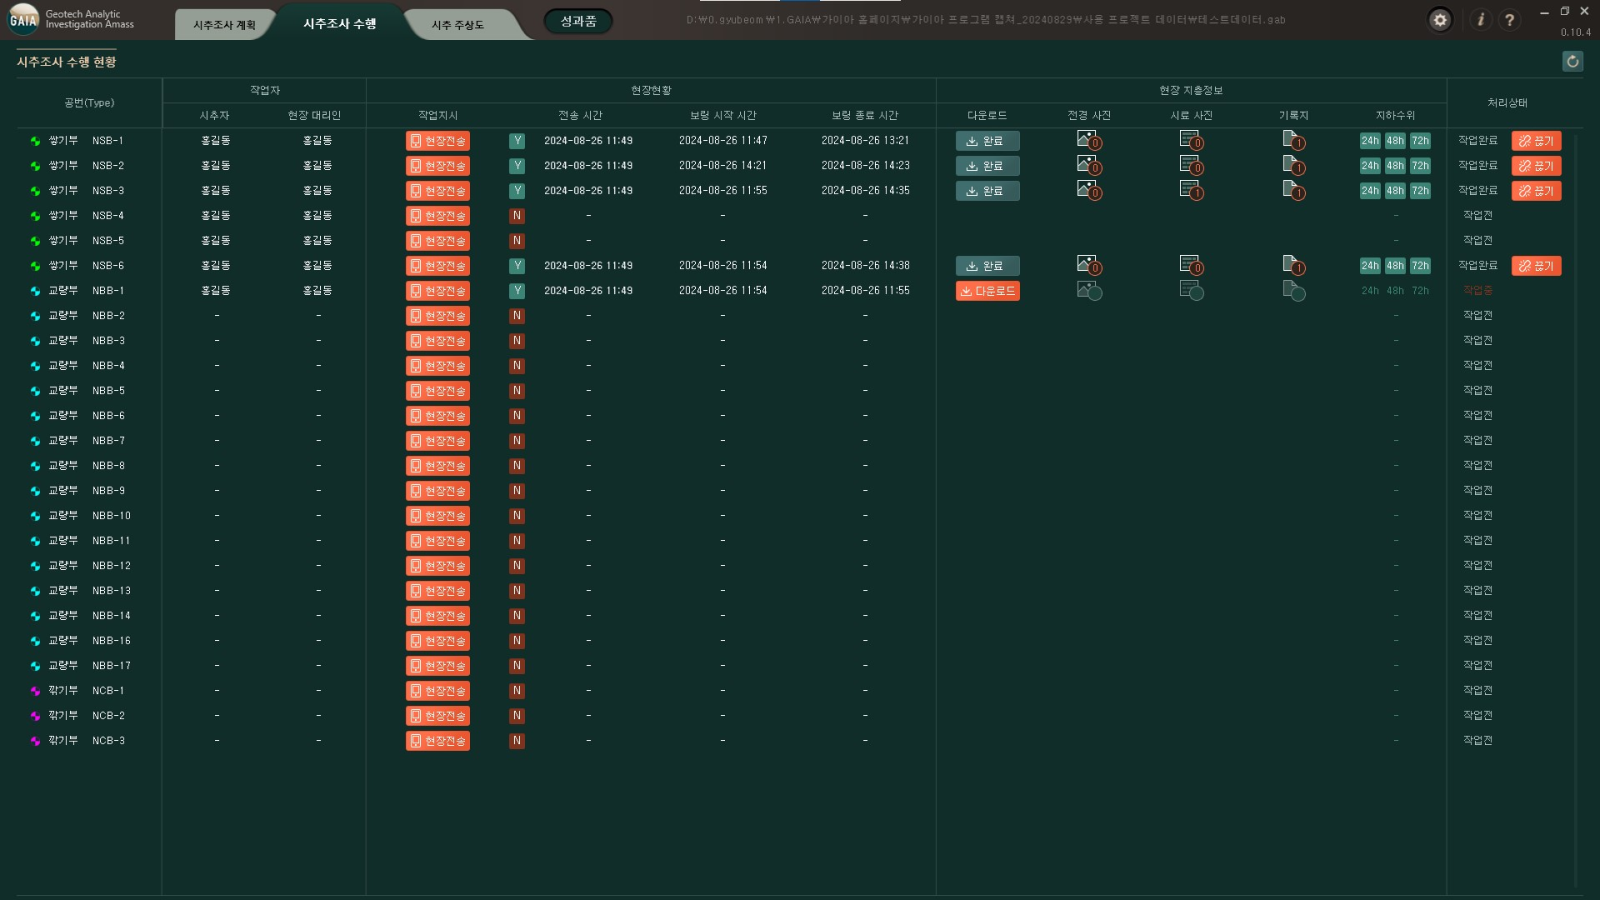Click 끊기 disconnect button for NSB-2
Viewport: 1600px width, 900px height.
[1536, 166]
